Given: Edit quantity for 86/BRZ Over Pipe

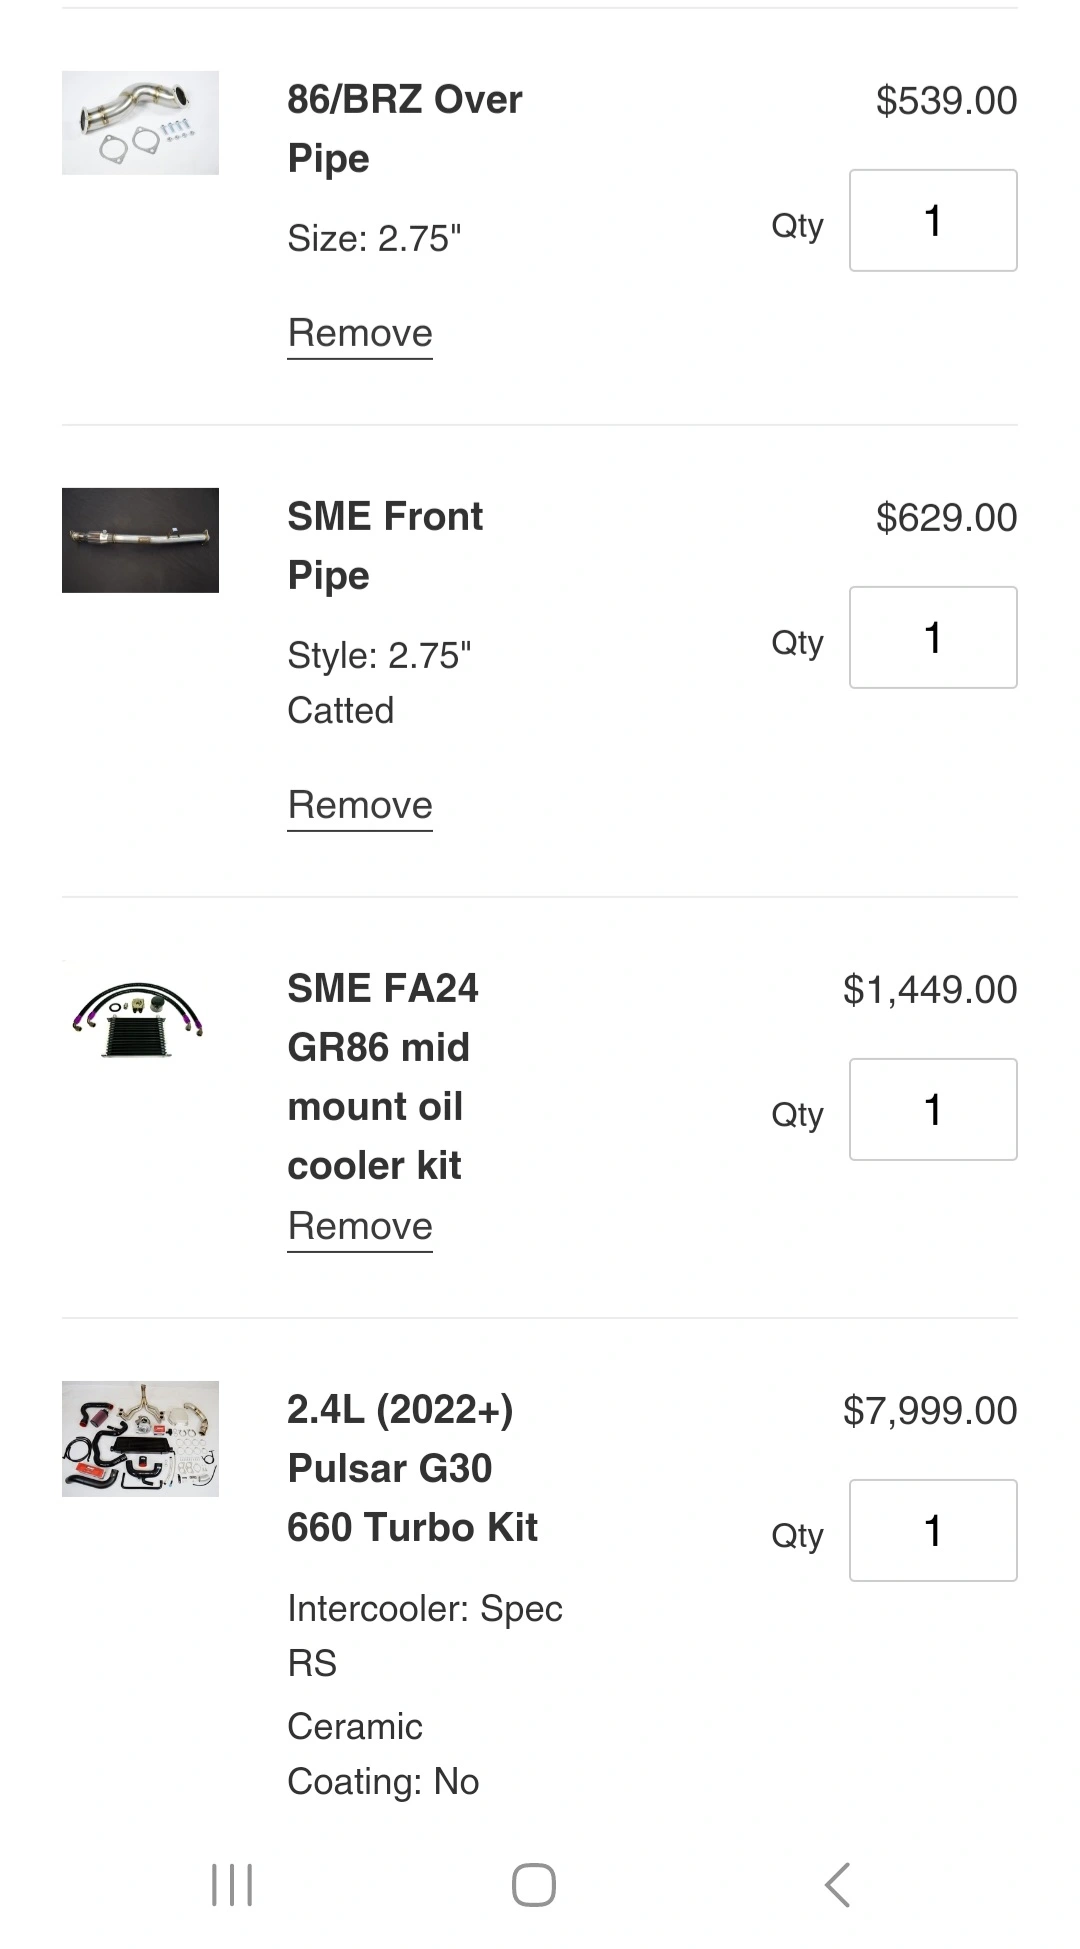Looking at the screenshot, I should coord(932,221).
